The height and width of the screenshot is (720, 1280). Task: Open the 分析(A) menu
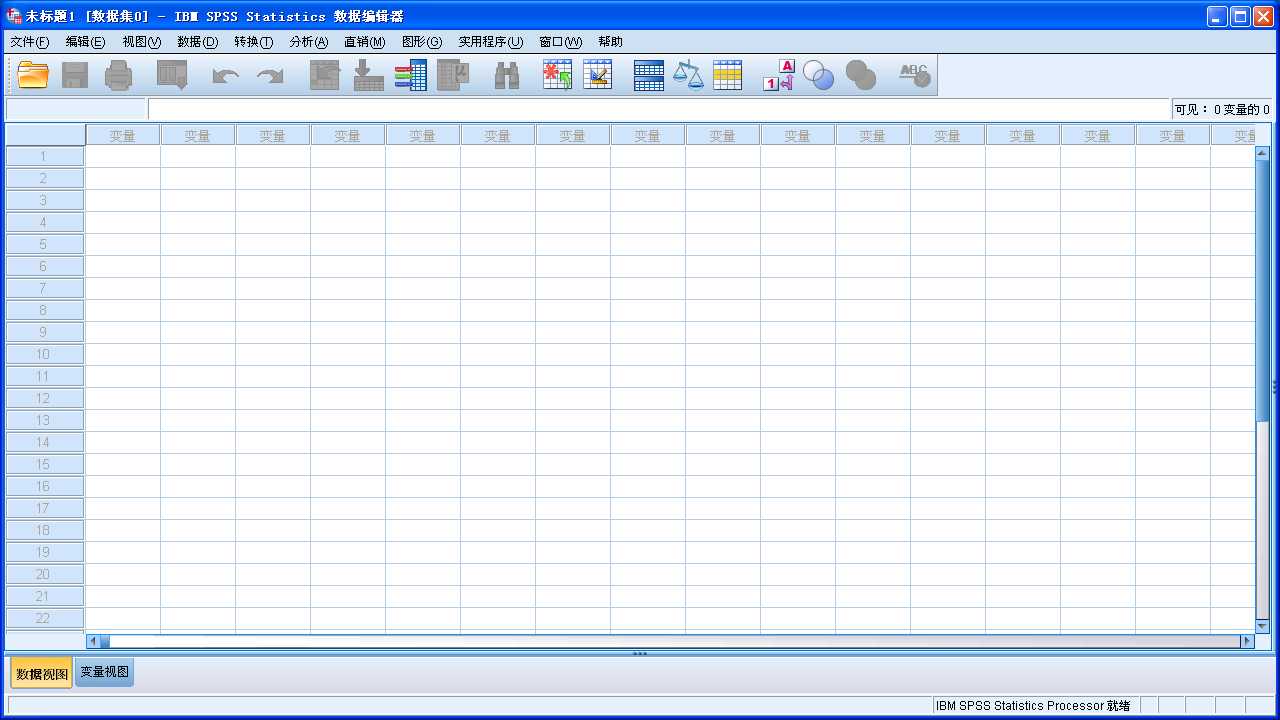[308, 42]
